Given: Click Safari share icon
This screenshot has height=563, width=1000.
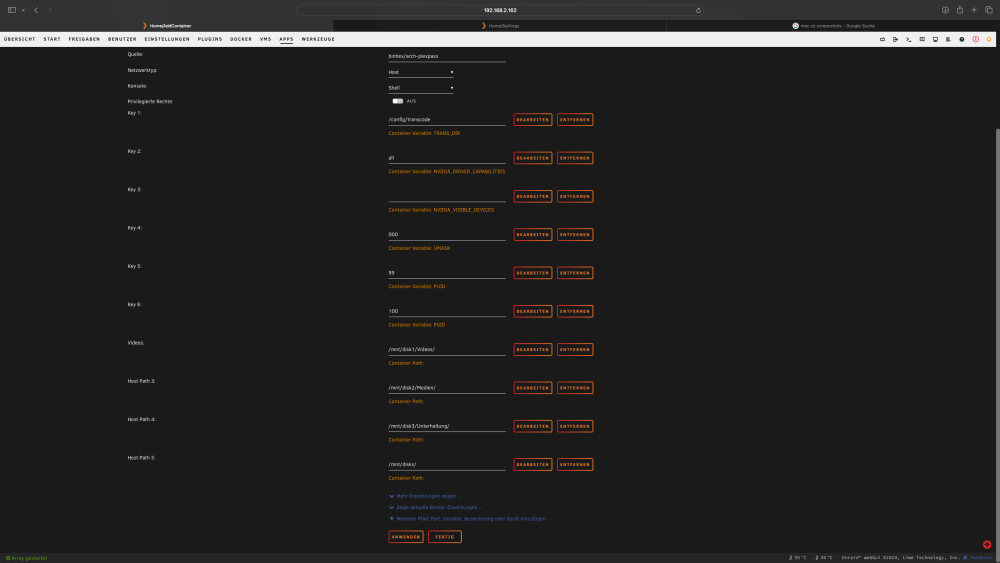Looking at the screenshot, I should (x=960, y=10).
